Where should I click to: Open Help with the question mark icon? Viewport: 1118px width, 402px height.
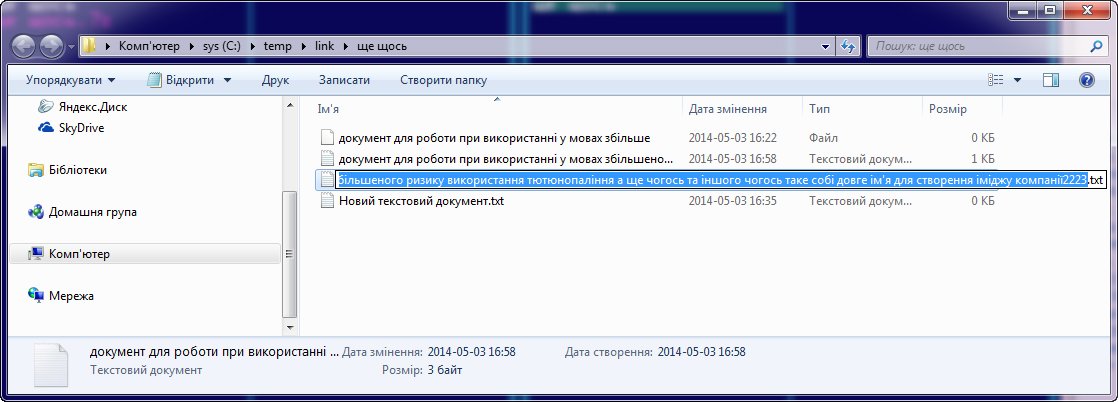(x=1086, y=80)
